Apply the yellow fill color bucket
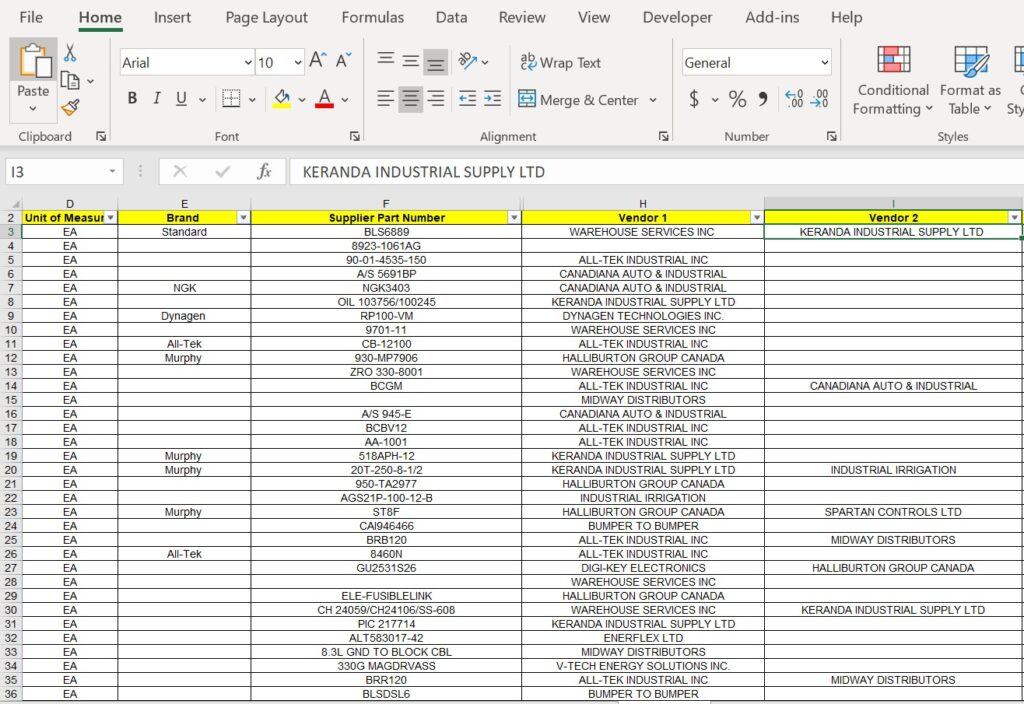The width and height of the screenshot is (1024, 704). 282,99
